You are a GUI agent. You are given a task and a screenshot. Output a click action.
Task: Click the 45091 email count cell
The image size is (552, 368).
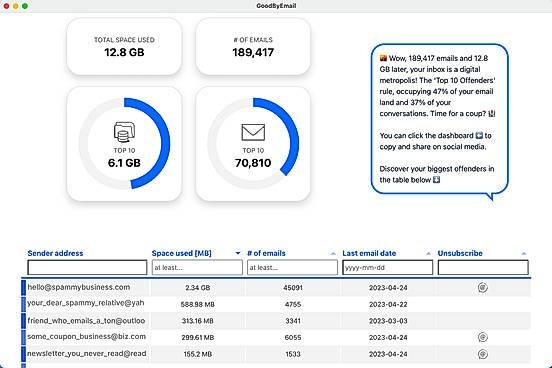(293, 288)
